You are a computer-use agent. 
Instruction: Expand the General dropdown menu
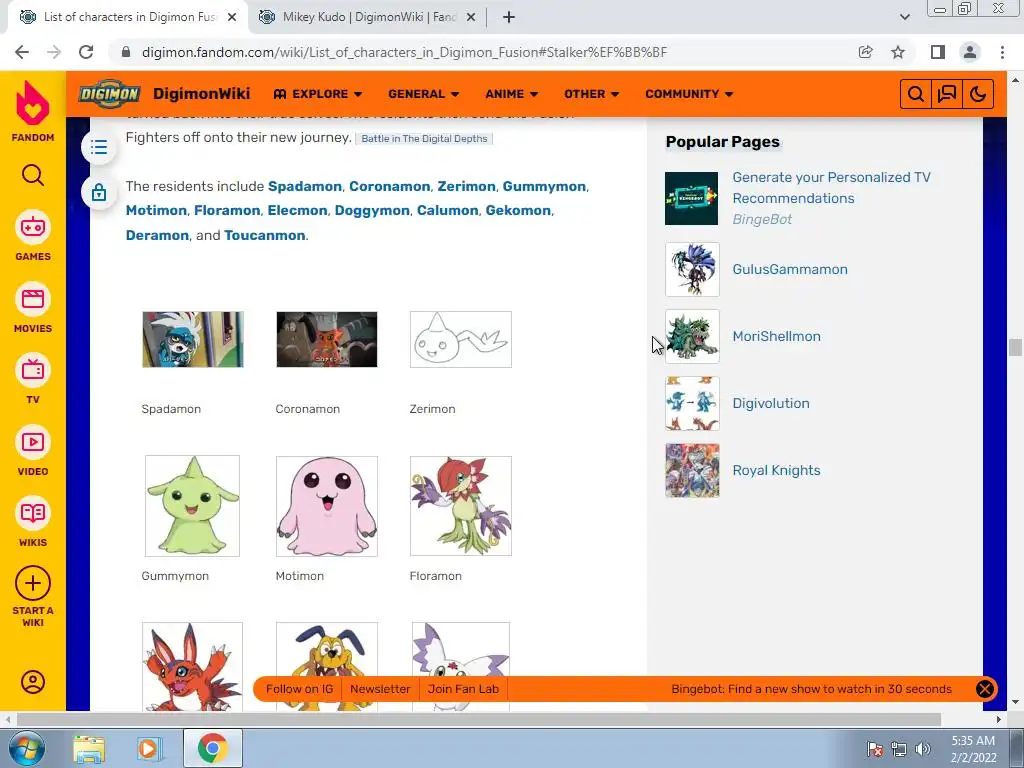(423, 94)
